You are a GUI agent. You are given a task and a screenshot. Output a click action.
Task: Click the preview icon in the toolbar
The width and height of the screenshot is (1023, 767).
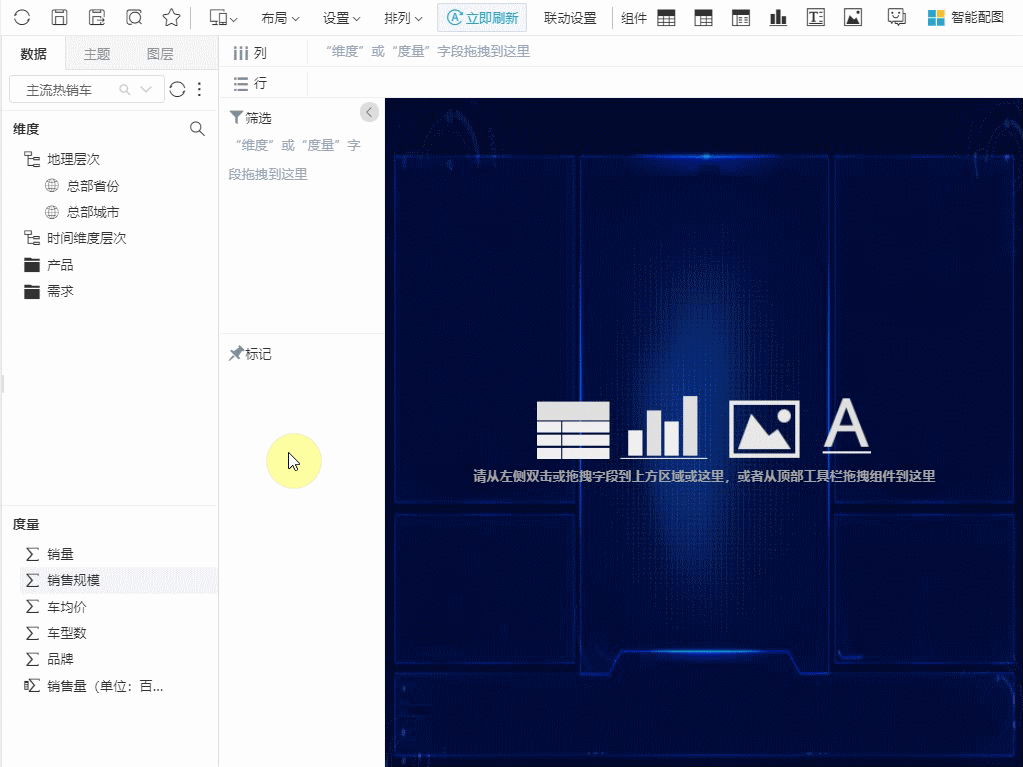tap(134, 18)
